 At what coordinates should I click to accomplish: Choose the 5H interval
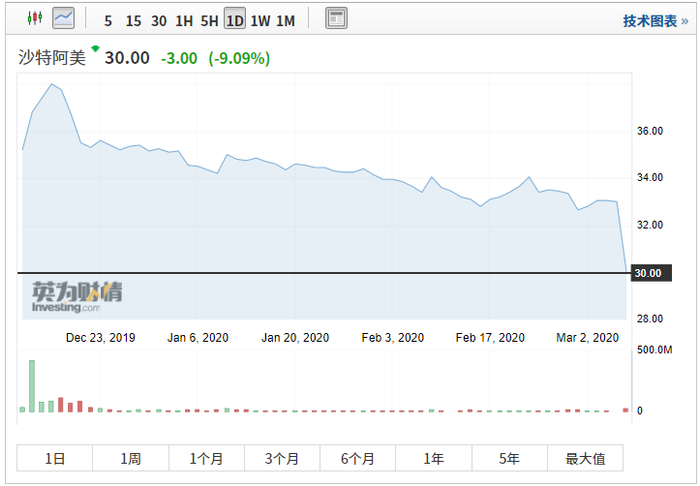[x=209, y=20]
